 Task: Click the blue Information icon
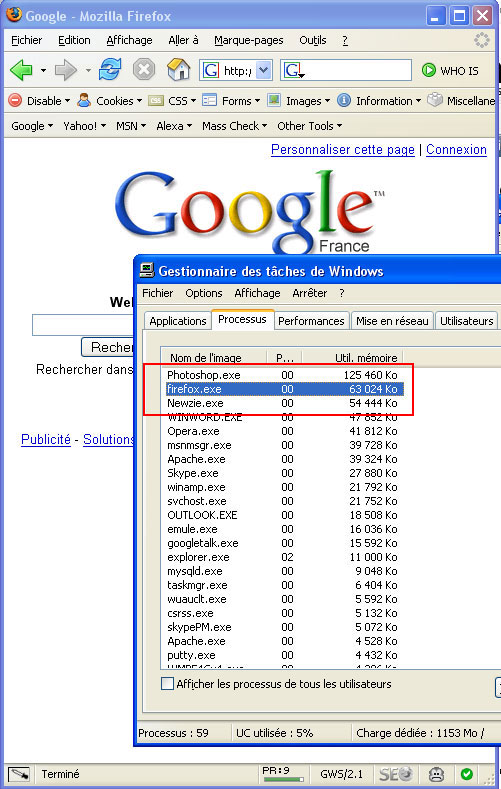(x=344, y=100)
